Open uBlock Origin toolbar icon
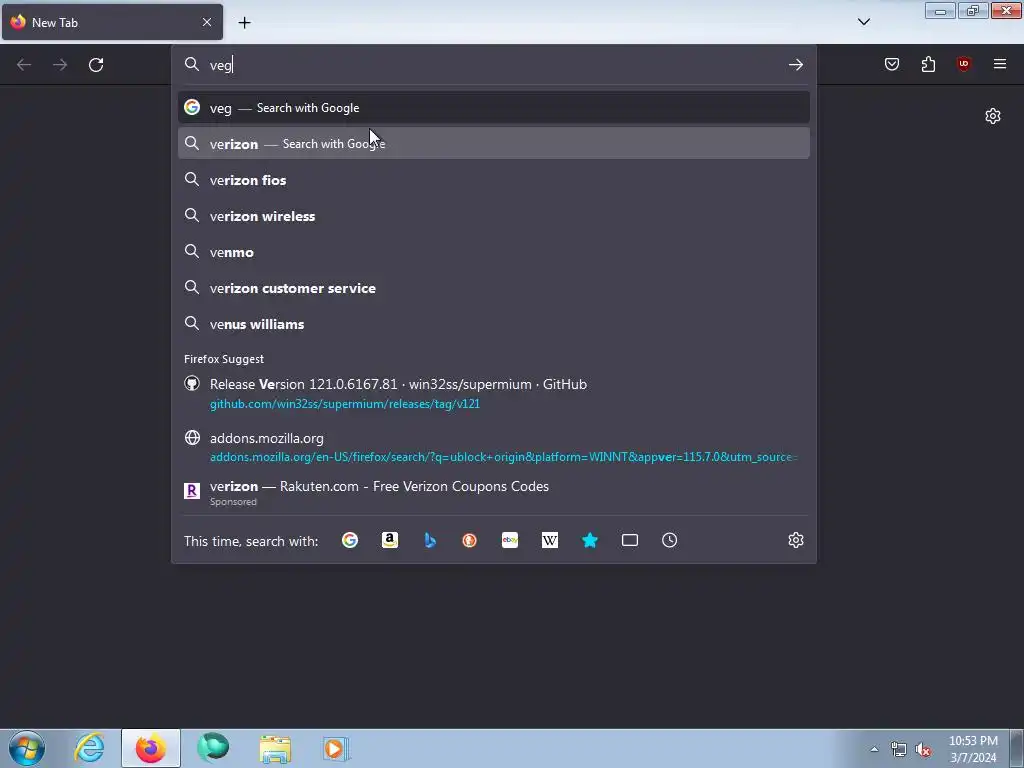Screen dimensions: 1024x768 964,64
